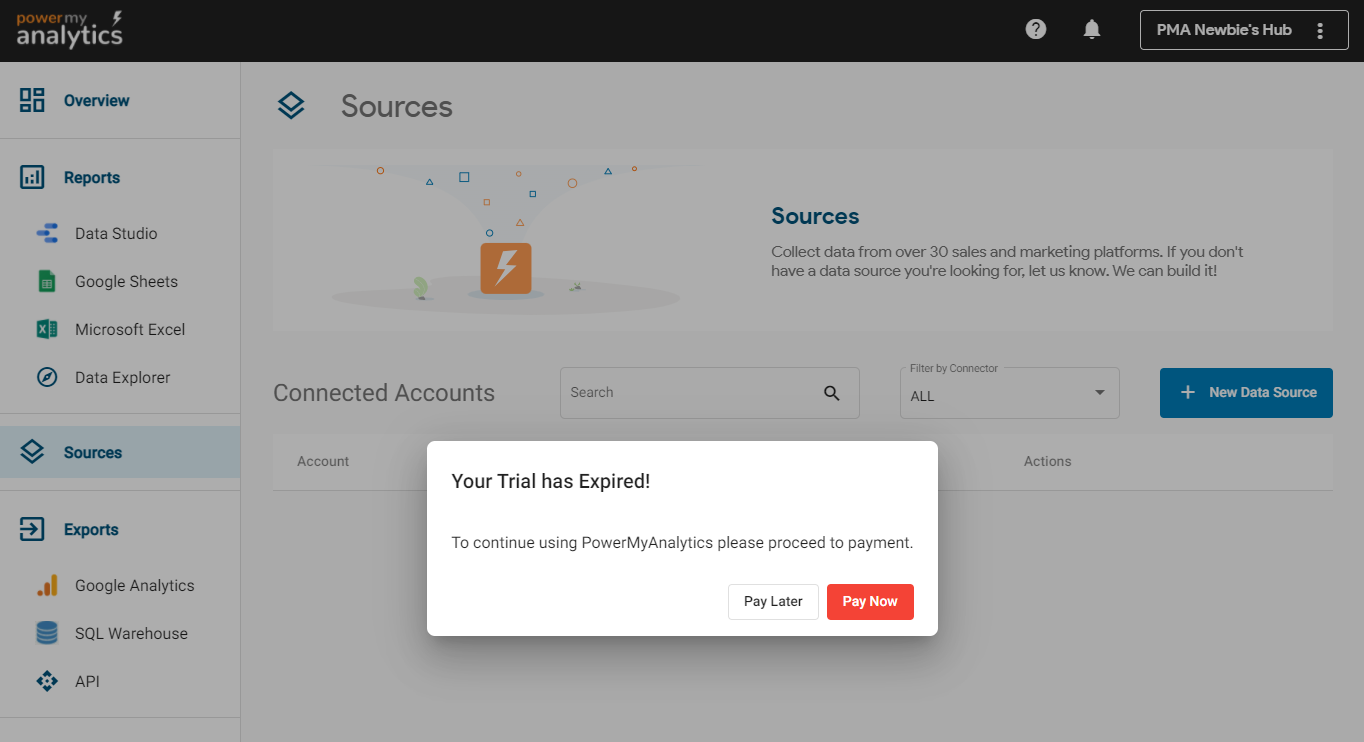Click the Google Analytics icon

47,586
